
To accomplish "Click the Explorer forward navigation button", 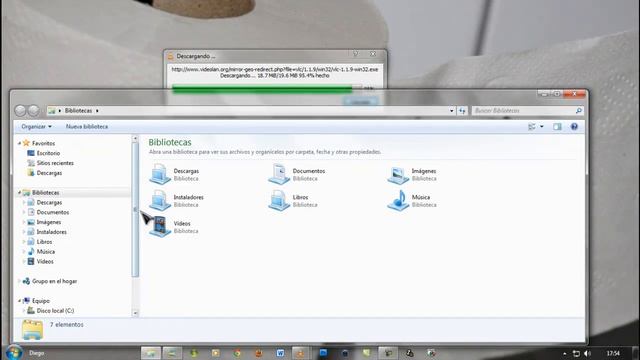I will (x=33, y=110).
